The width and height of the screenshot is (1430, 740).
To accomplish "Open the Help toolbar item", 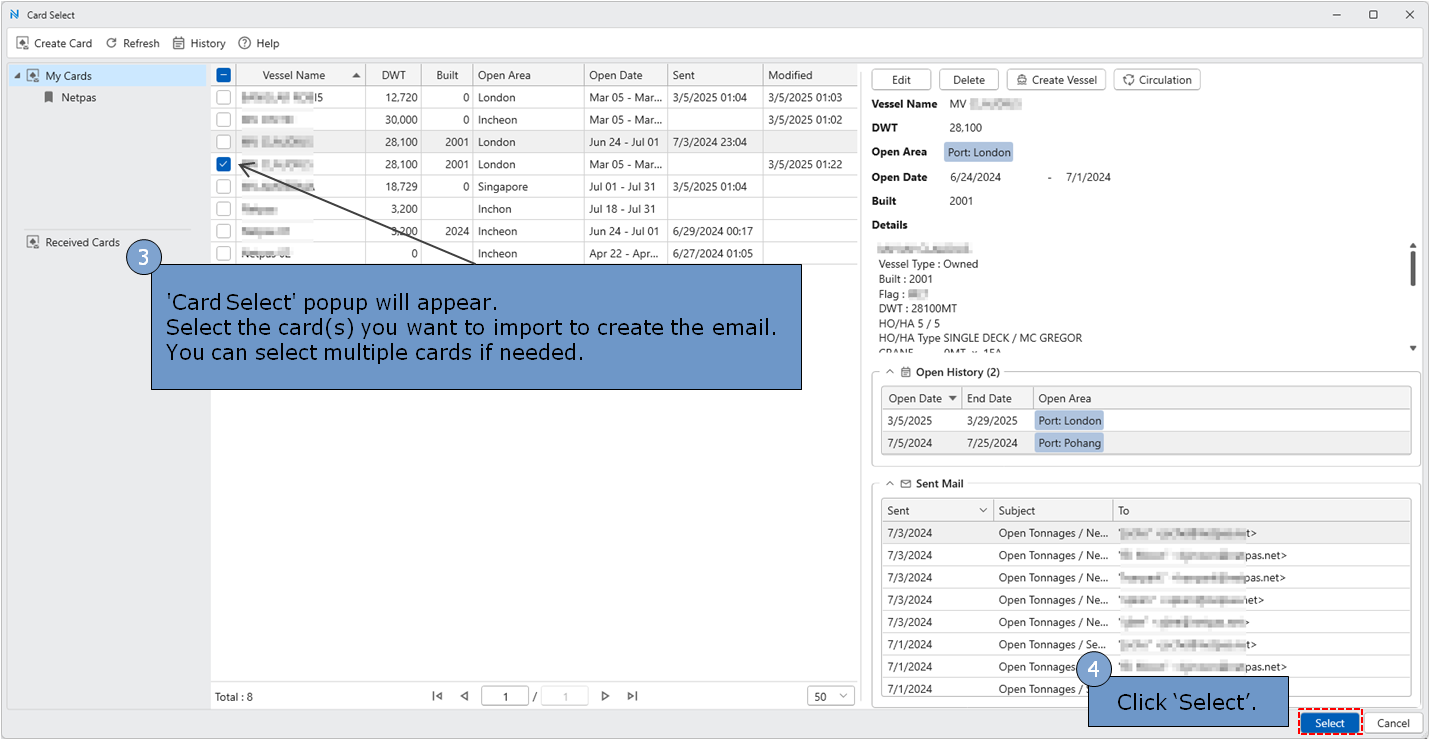I will [259, 43].
